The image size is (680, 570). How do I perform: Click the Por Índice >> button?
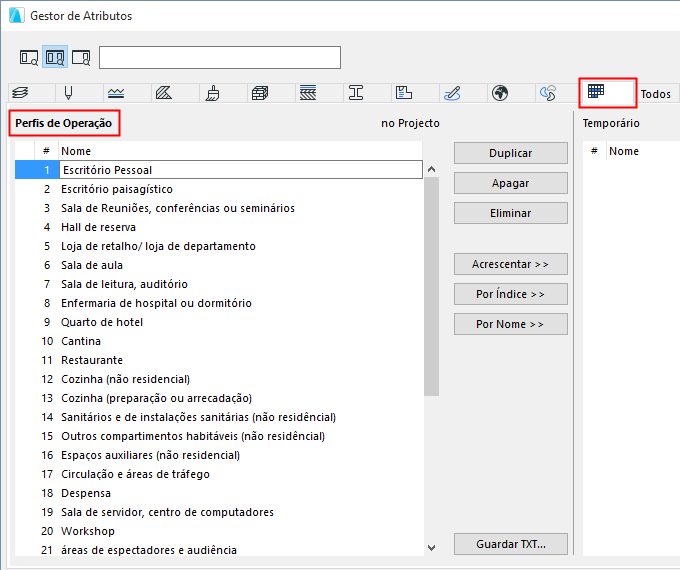click(511, 294)
